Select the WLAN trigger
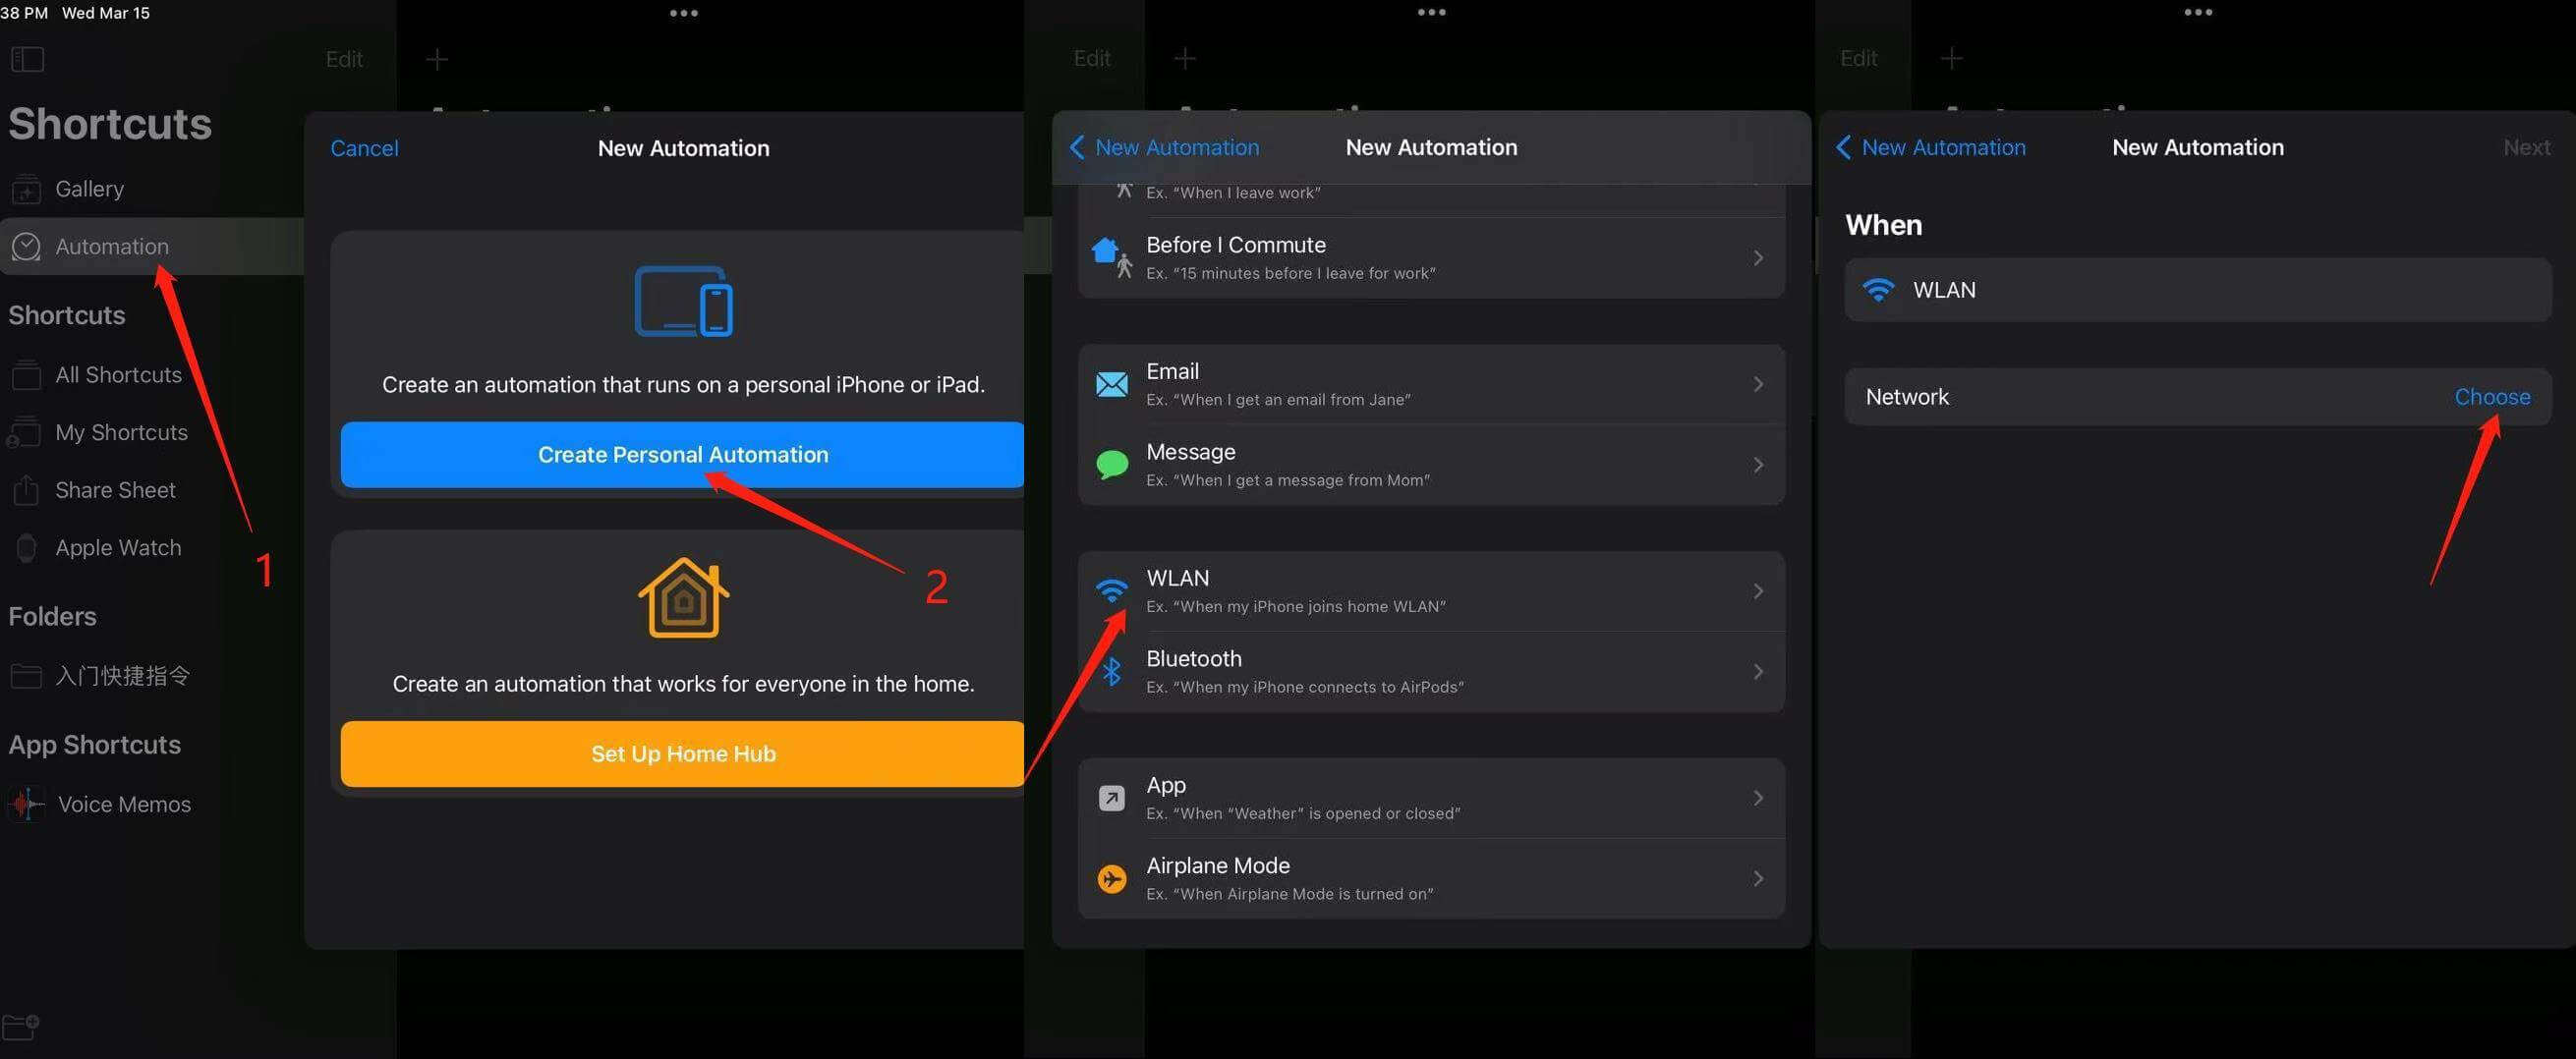The image size is (2576, 1059). click(x=1431, y=591)
